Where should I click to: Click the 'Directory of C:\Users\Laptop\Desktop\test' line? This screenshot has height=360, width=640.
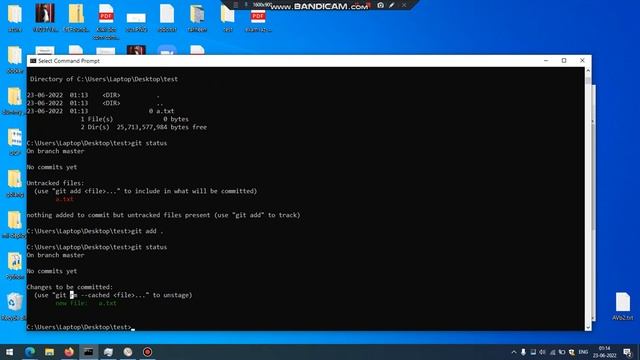(104, 79)
